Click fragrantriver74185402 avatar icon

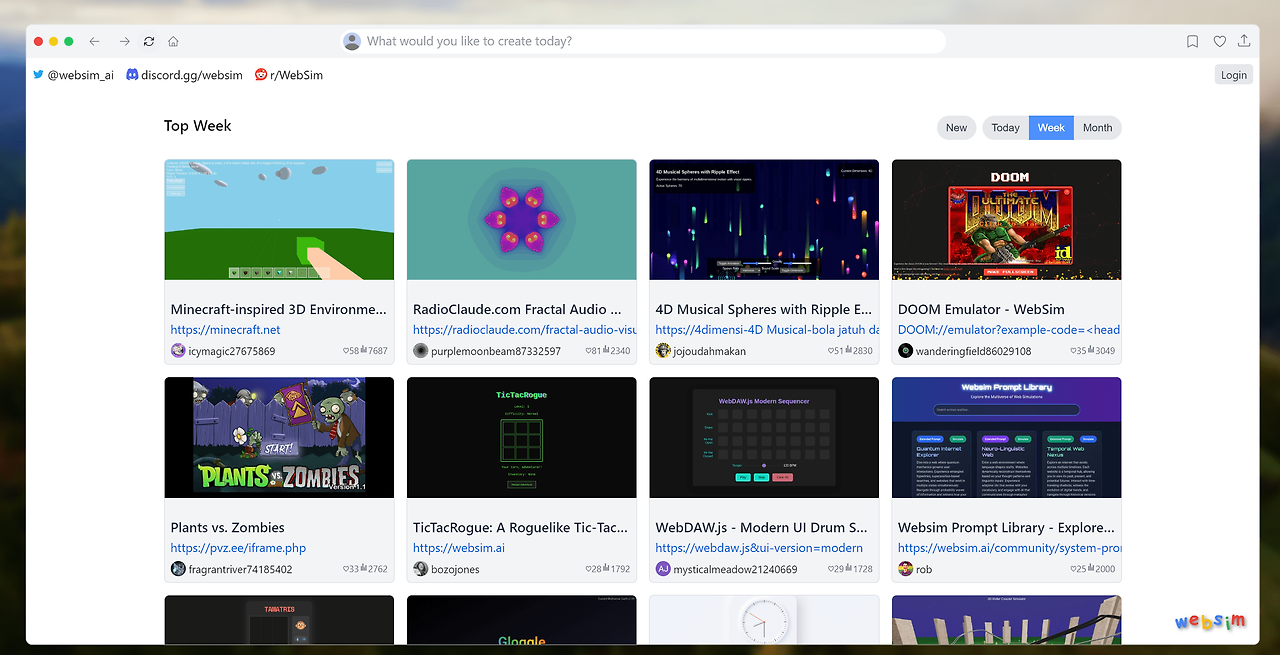pos(178,568)
